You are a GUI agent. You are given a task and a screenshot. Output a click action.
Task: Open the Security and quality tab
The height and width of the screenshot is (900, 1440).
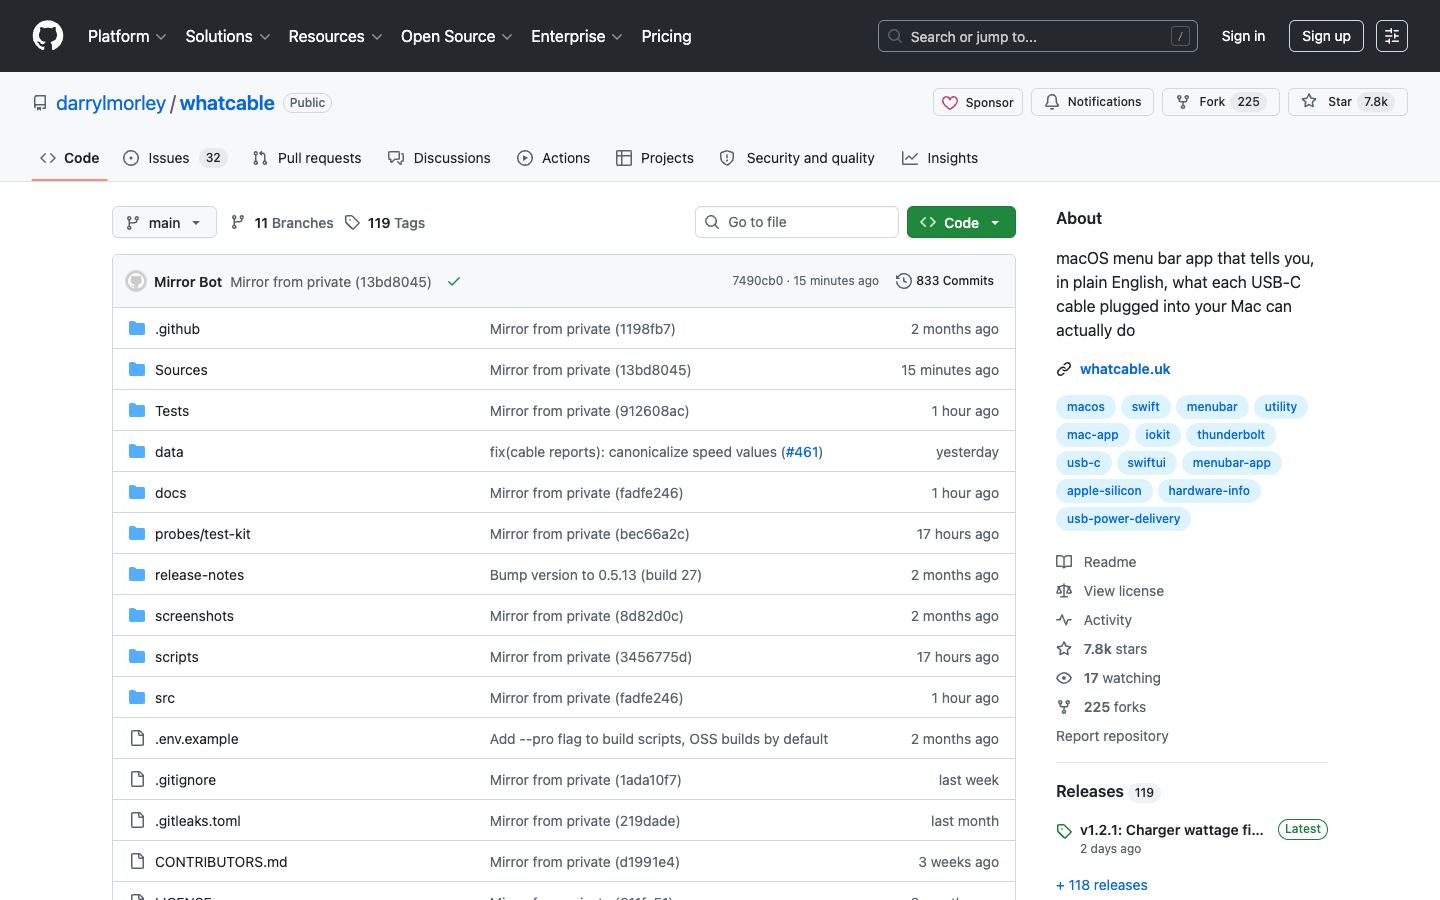point(797,158)
